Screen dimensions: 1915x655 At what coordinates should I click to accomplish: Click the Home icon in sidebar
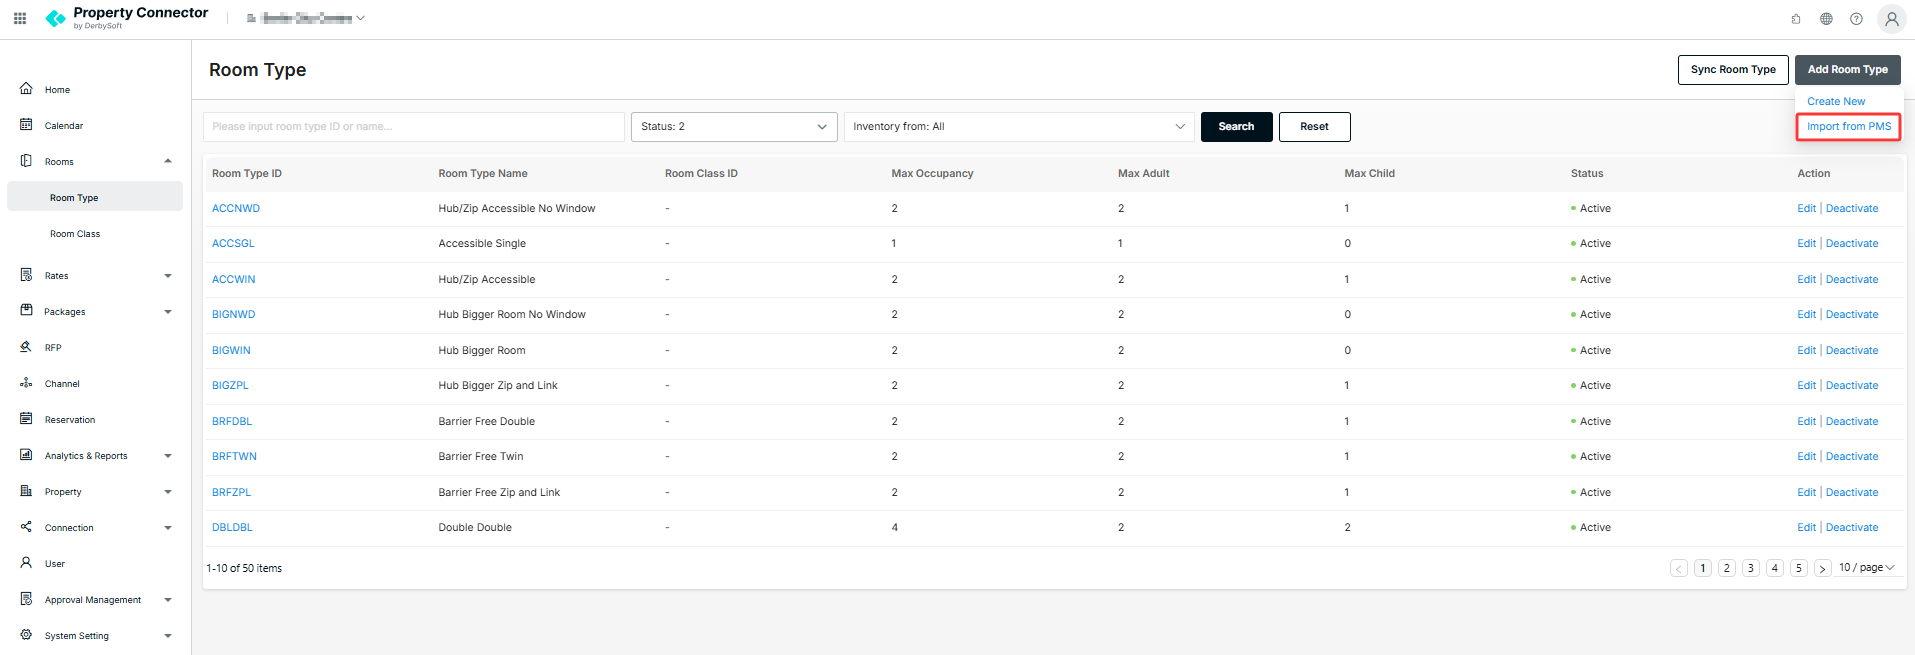26,89
